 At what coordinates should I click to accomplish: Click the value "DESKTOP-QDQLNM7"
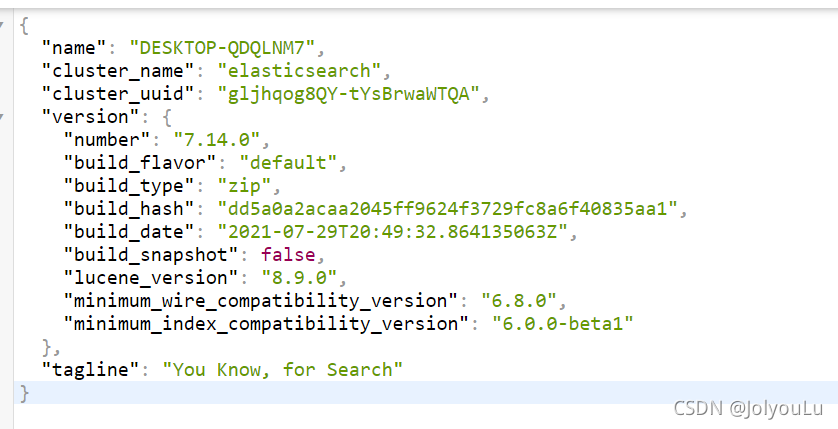click(222, 48)
